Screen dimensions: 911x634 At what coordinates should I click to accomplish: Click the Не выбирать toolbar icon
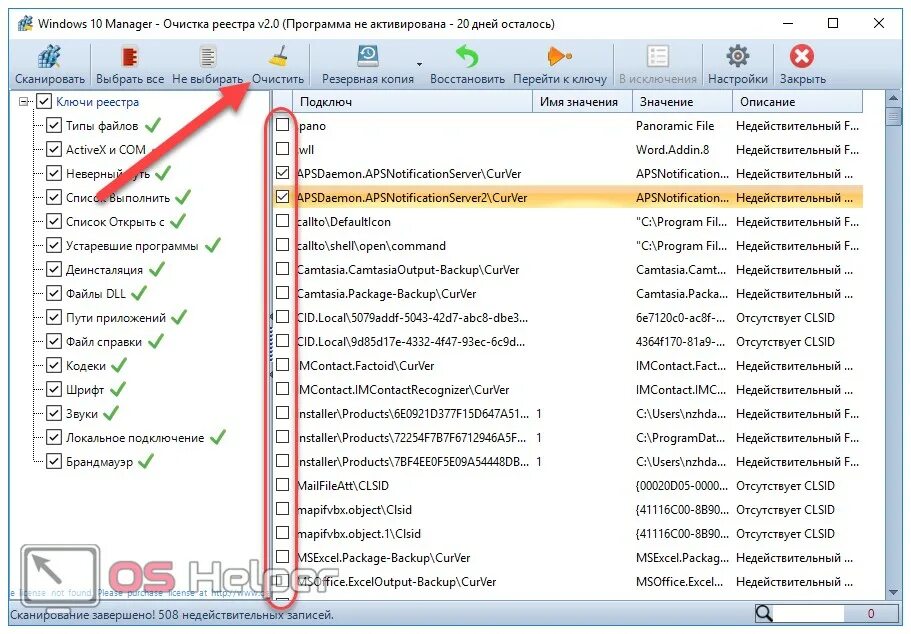click(207, 57)
